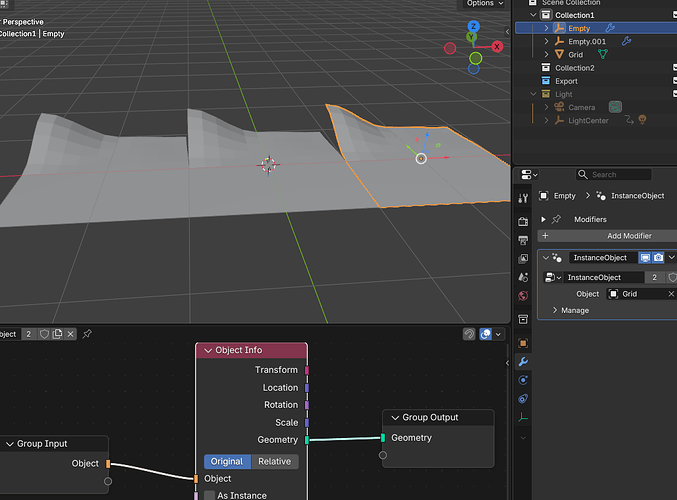Screen dimensions: 677x500
Task: Click the Z axis on viewport gizmo
Action: pyautogui.click(x=474, y=26)
